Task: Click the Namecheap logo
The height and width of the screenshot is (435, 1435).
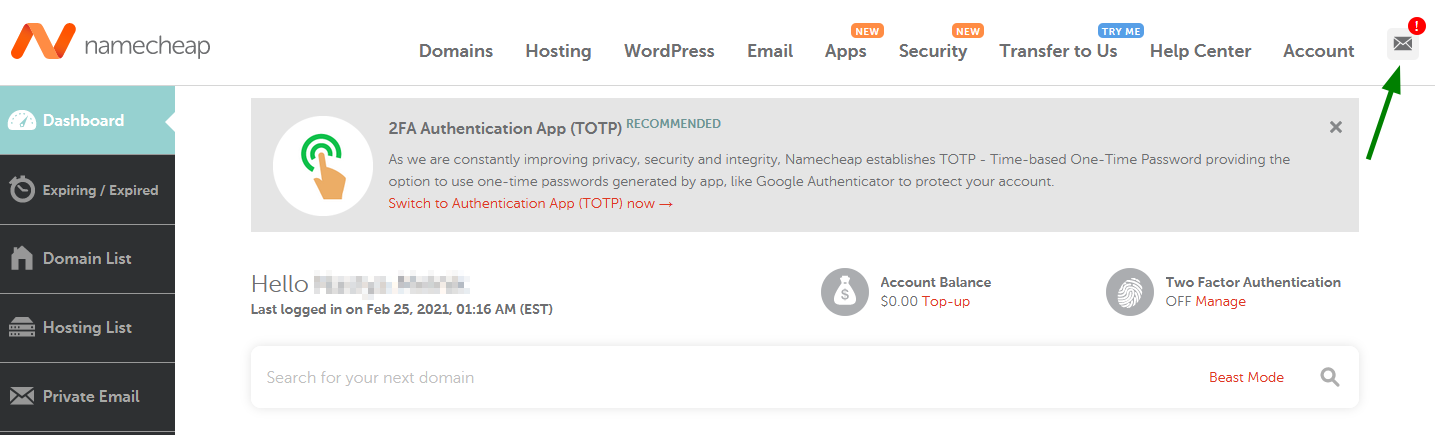Action: [x=110, y=43]
